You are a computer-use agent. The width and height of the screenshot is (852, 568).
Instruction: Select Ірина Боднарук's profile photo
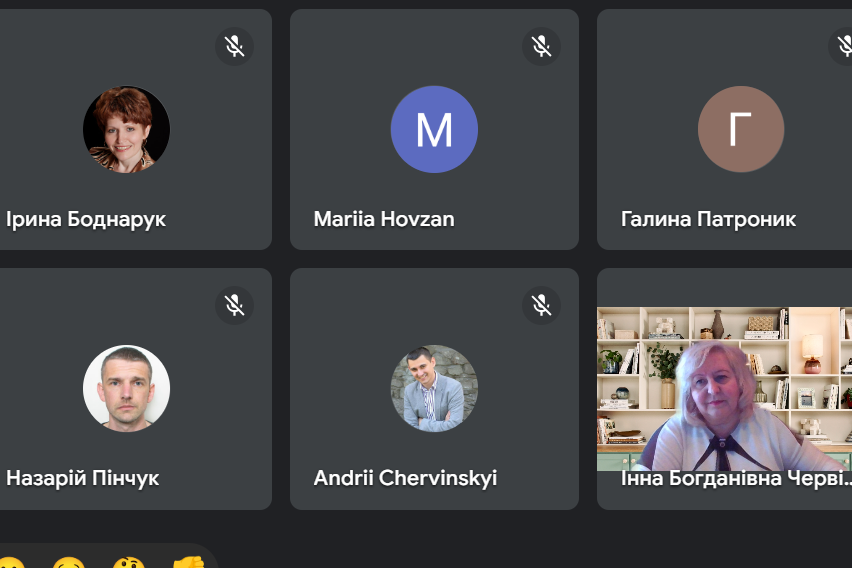127,129
